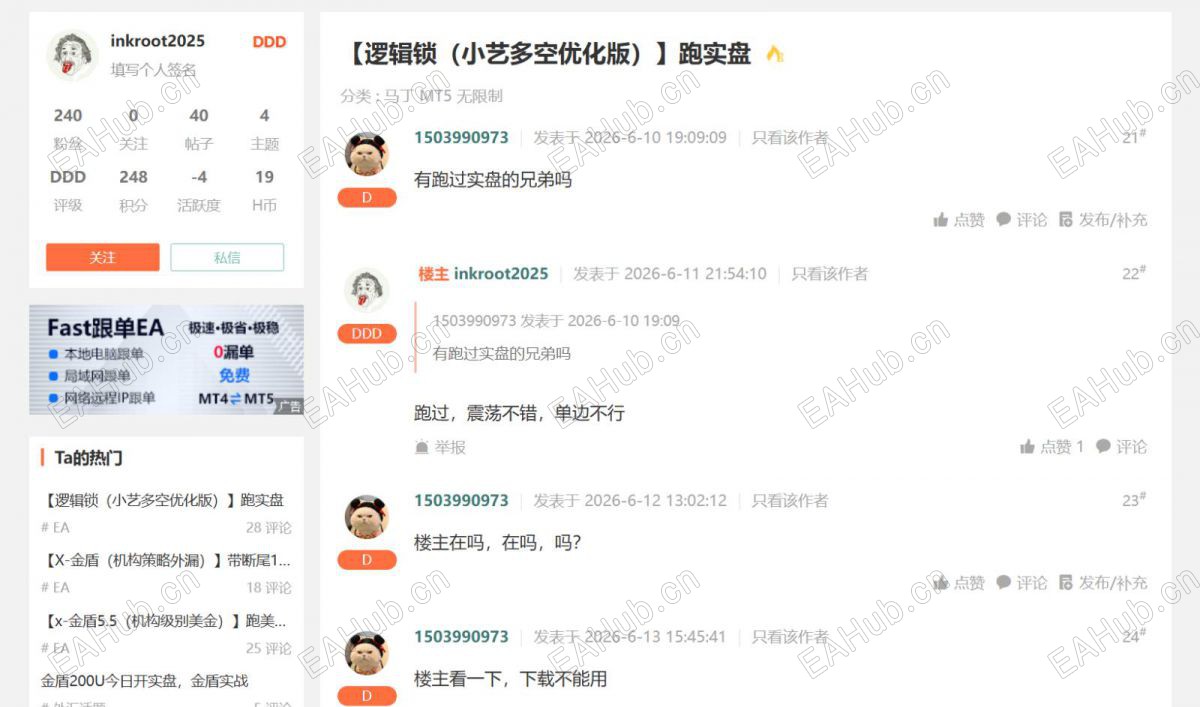Click the DDD badge under post 22 avatar
Screen dimensions: 1200x707
click(367, 334)
